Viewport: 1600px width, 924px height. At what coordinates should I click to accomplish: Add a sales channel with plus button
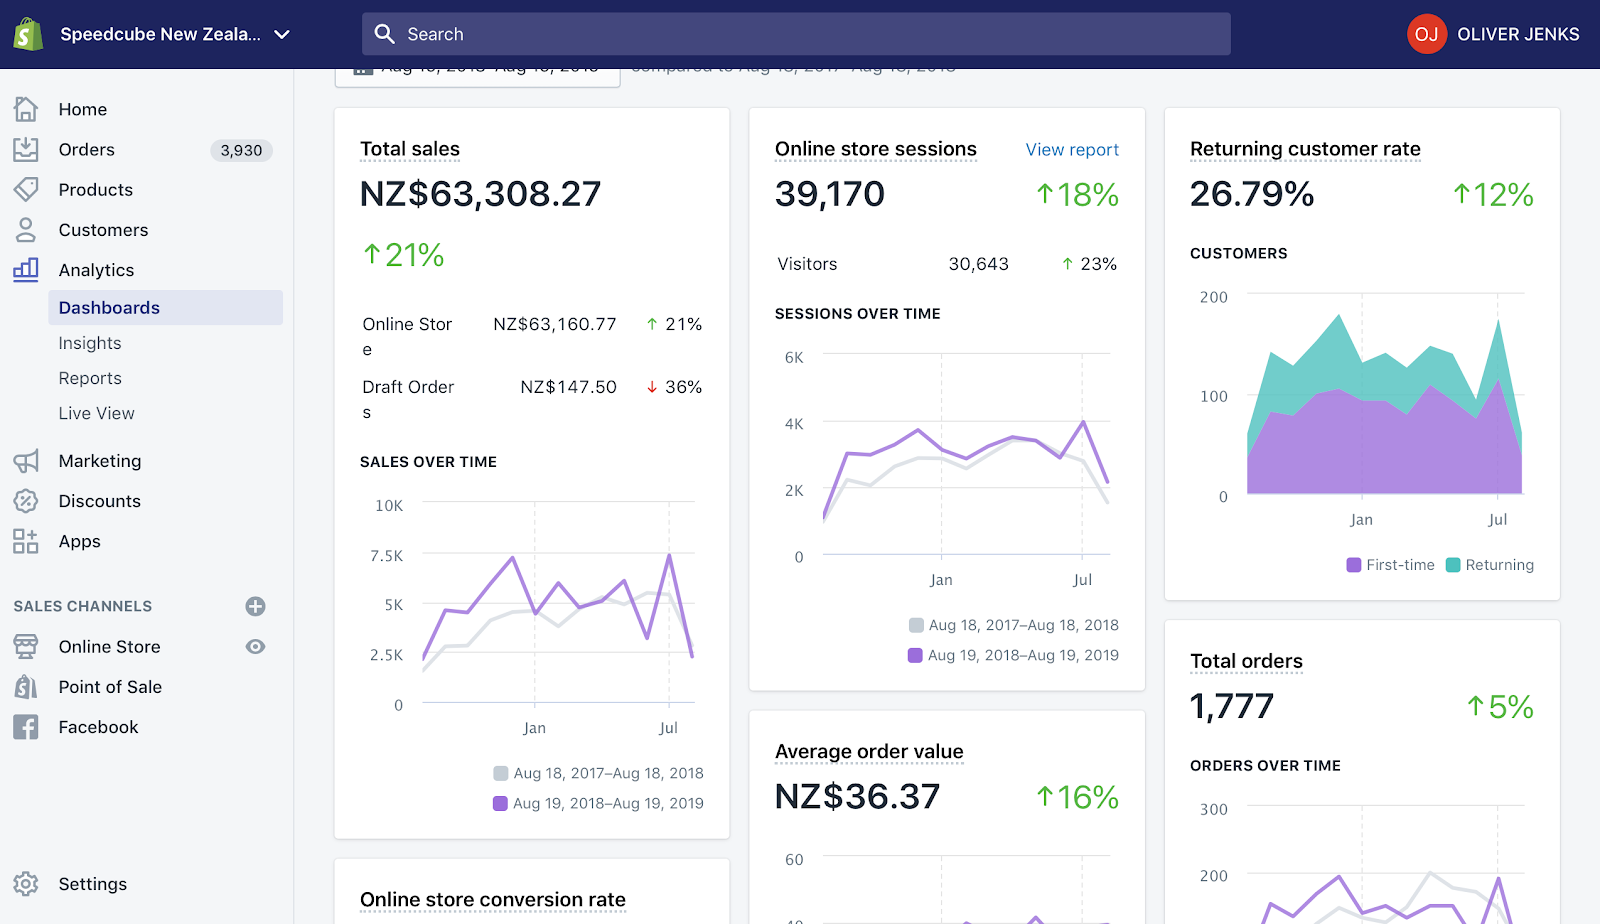[x=256, y=606]
